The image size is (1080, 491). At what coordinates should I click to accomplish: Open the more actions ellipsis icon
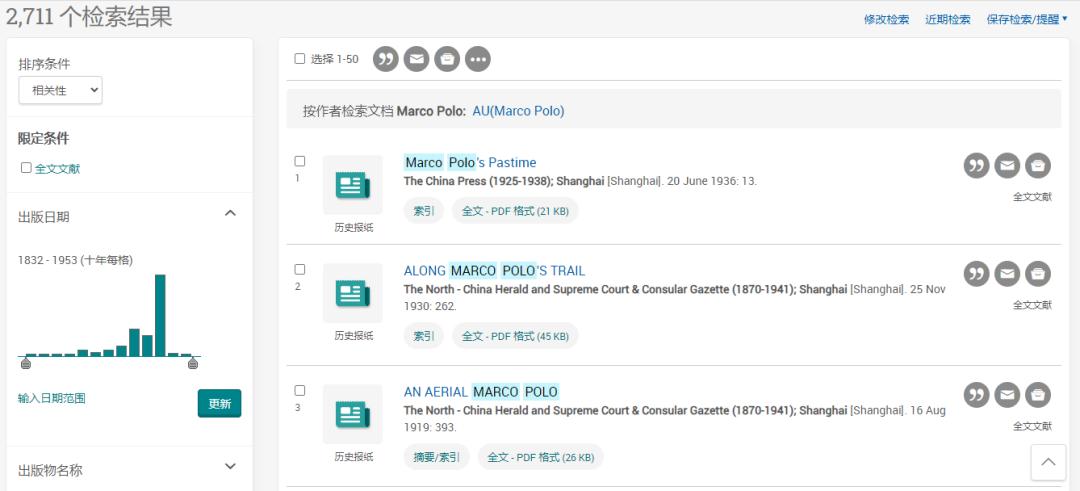click(478, 59)
